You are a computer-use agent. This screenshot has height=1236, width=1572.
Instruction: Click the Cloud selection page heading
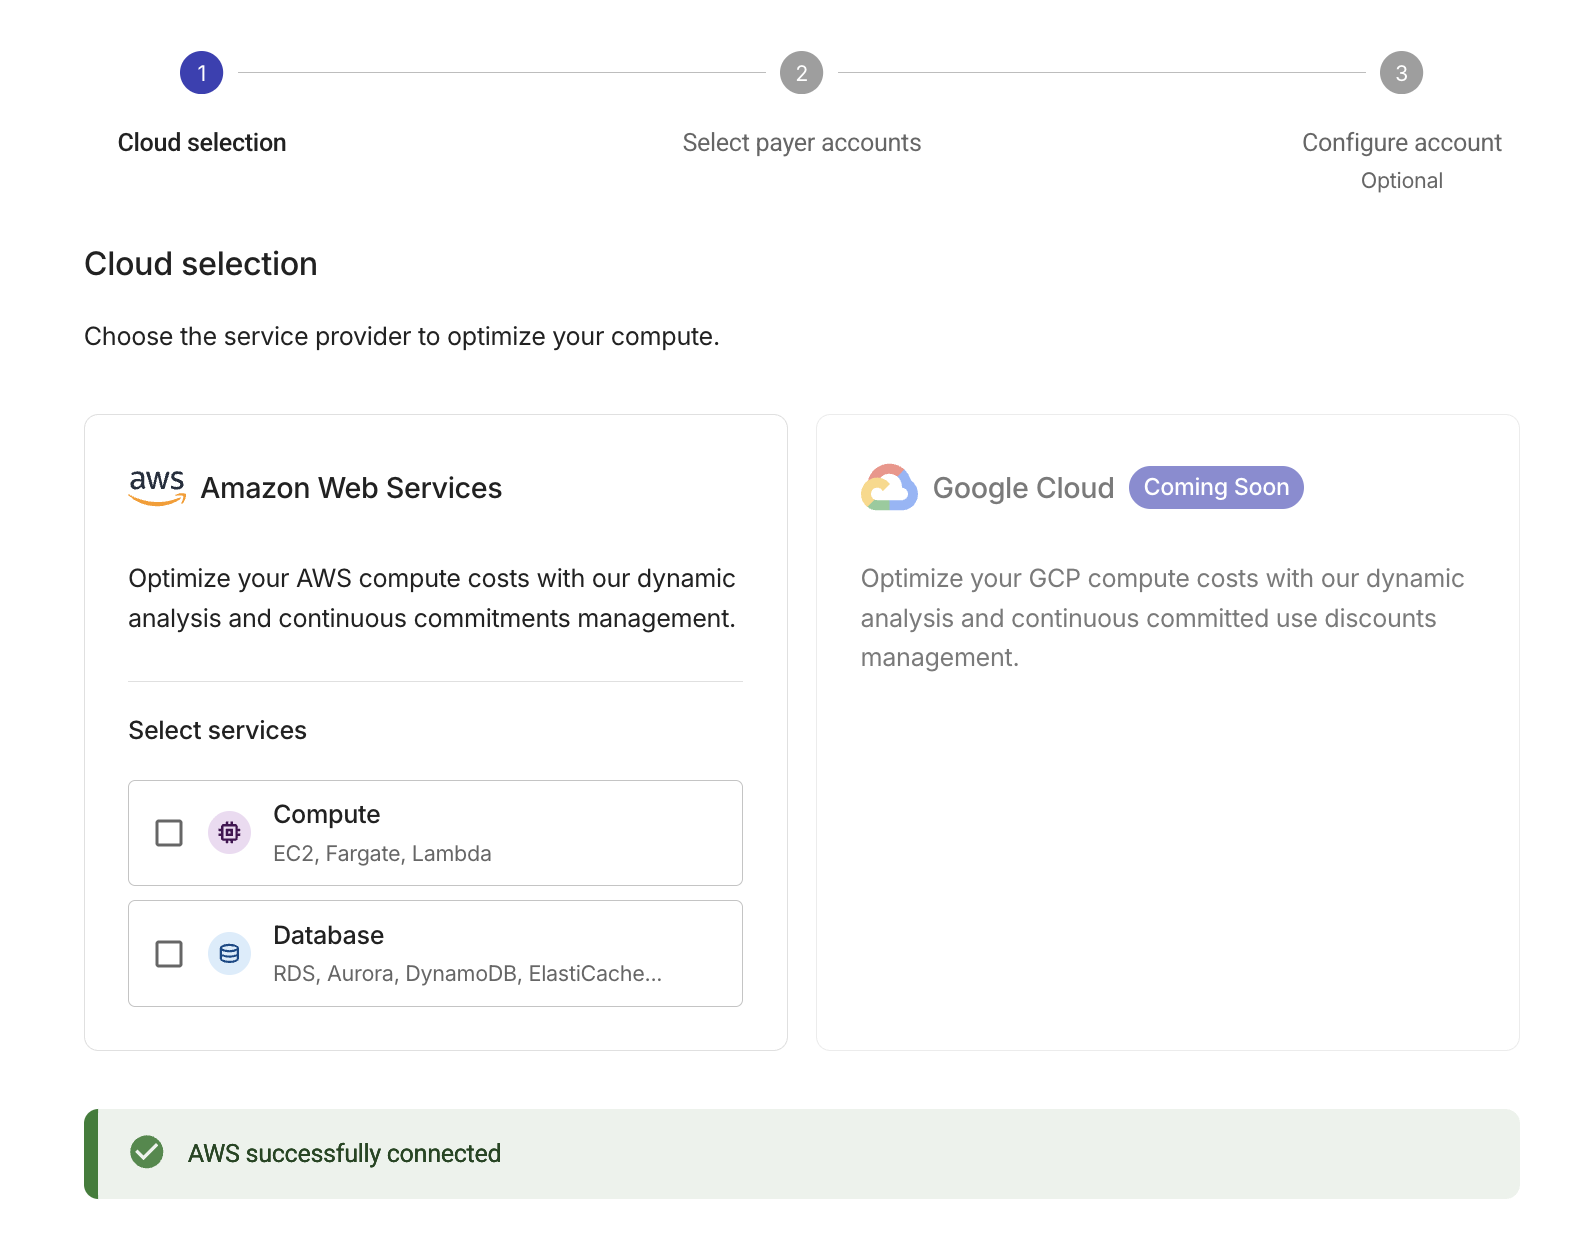click(201, 264)
